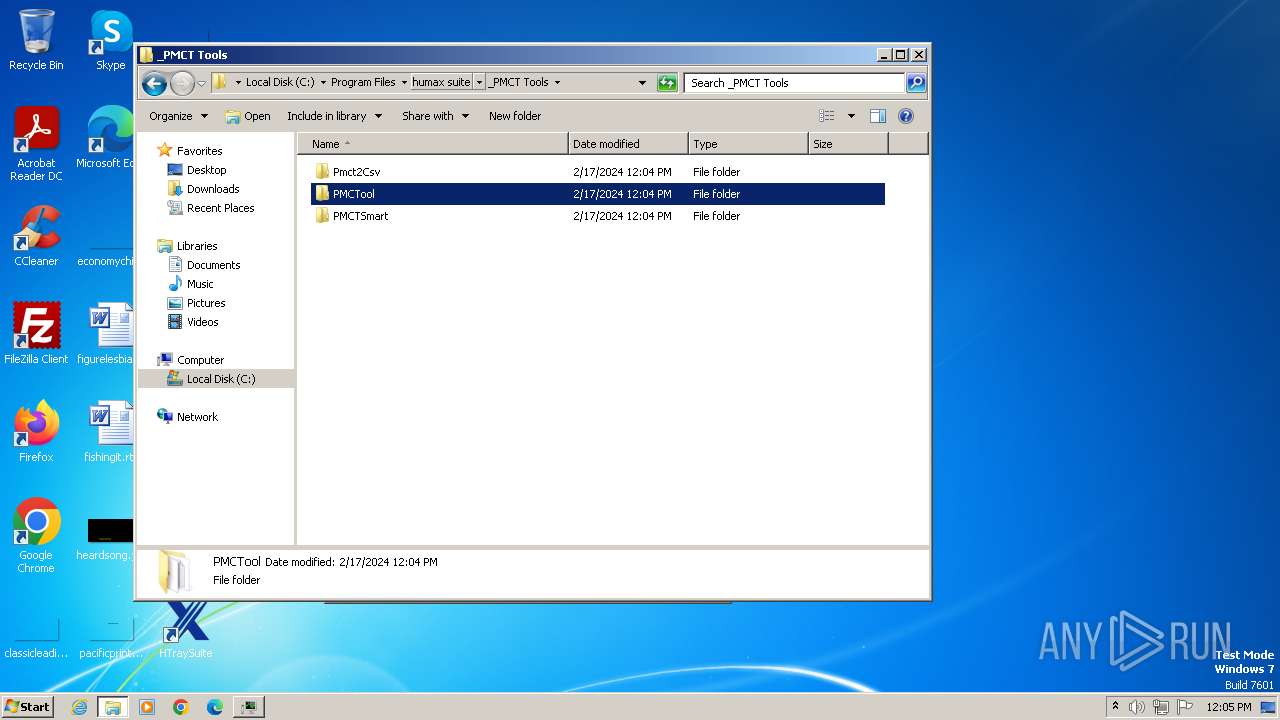Launch Internet Explorer from taskbar
This screenshot has height=720, width=1280.
pyautogui.click(x=79, y=707)
